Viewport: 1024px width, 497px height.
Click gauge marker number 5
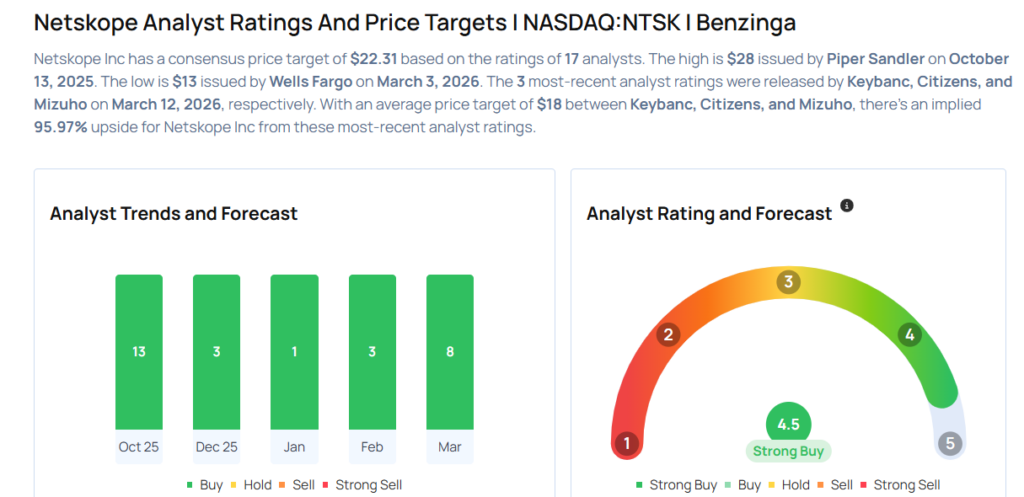point(950,443)
